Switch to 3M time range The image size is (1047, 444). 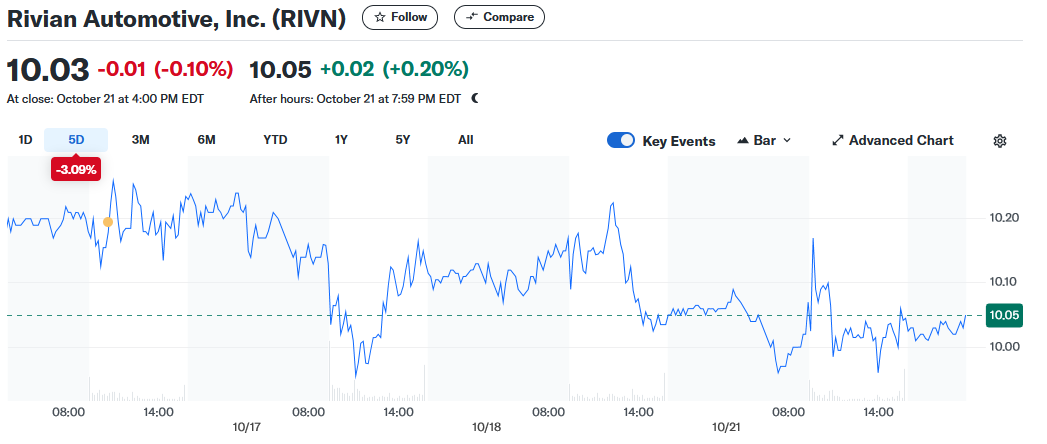[x=140, y=140]
